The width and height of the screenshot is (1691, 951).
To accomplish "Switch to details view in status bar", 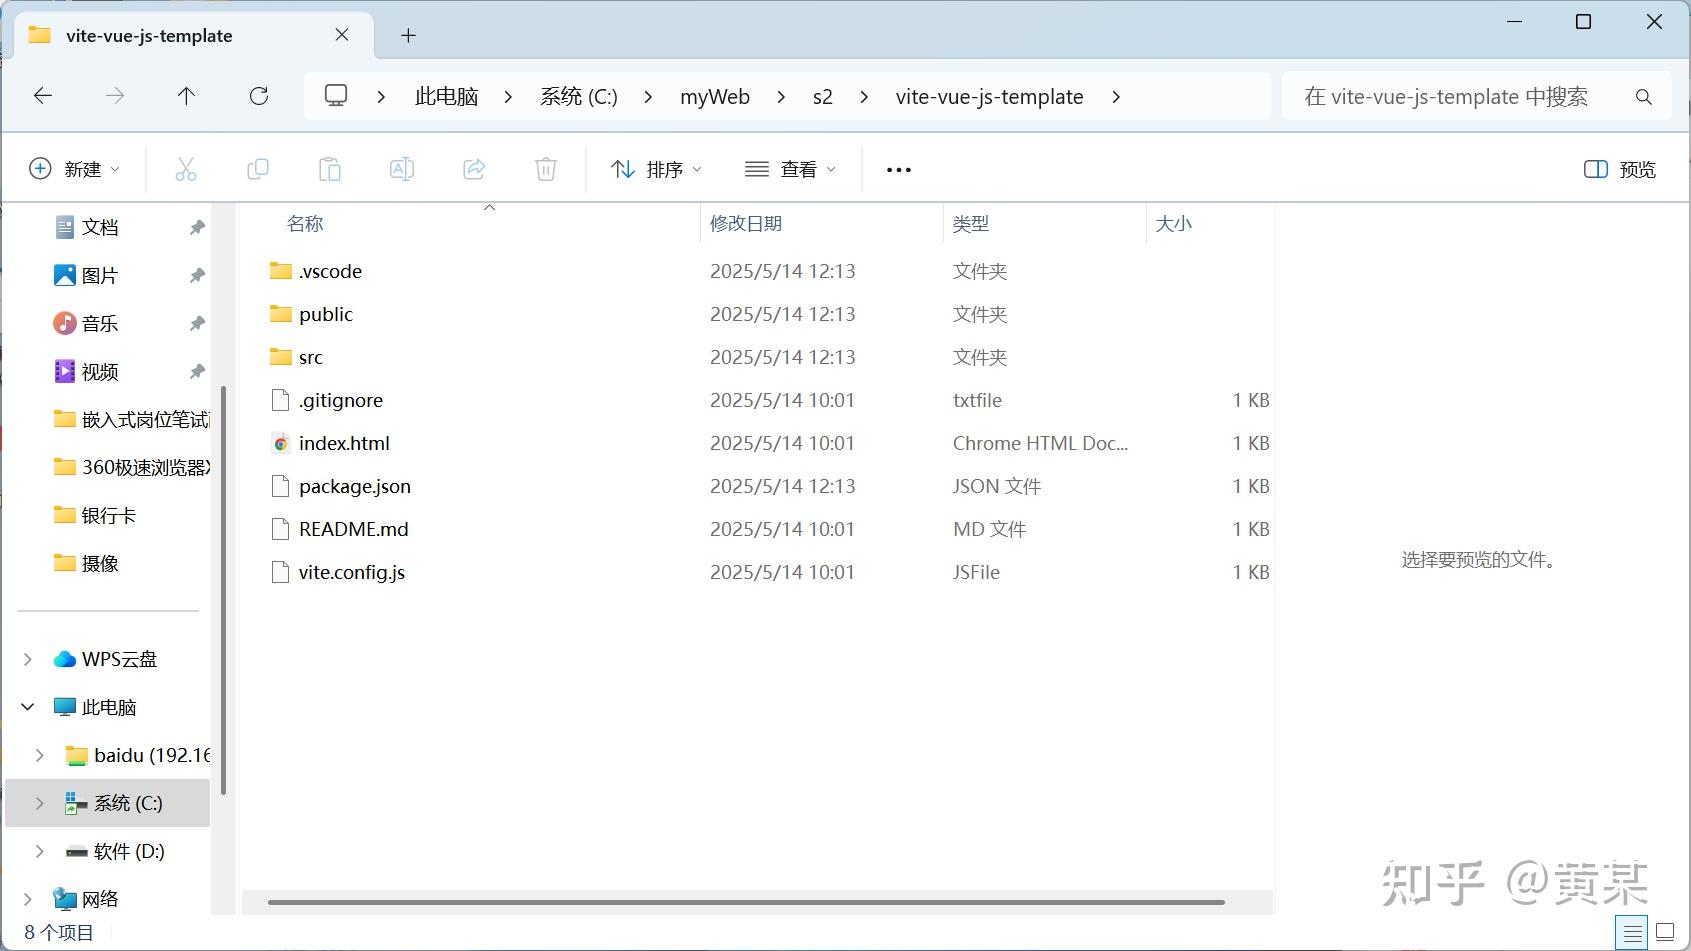I will click(1632, 931).
